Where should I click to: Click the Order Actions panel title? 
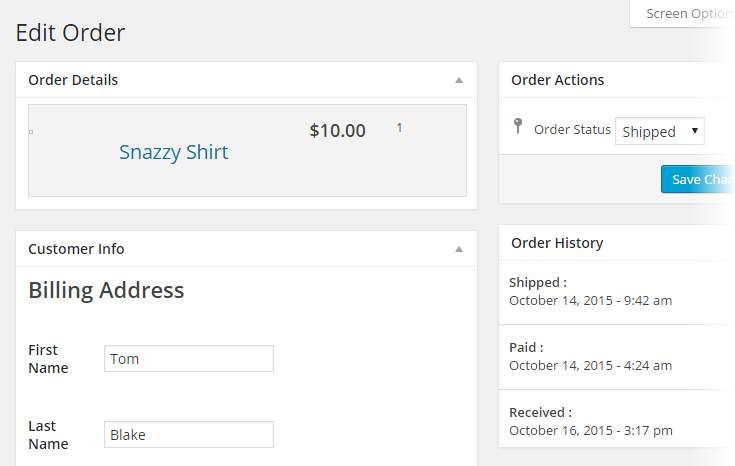(557, 80)
